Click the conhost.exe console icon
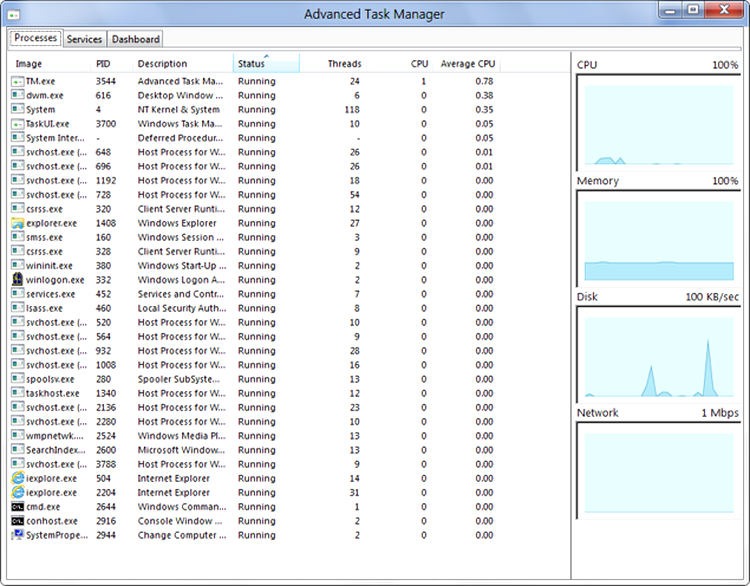 pyautogui.click(x=18, y=520)
